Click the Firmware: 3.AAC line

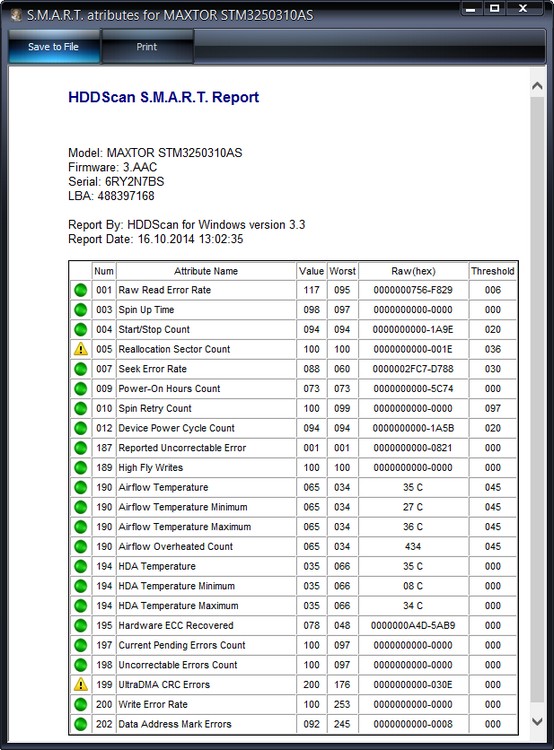(112, 167)
